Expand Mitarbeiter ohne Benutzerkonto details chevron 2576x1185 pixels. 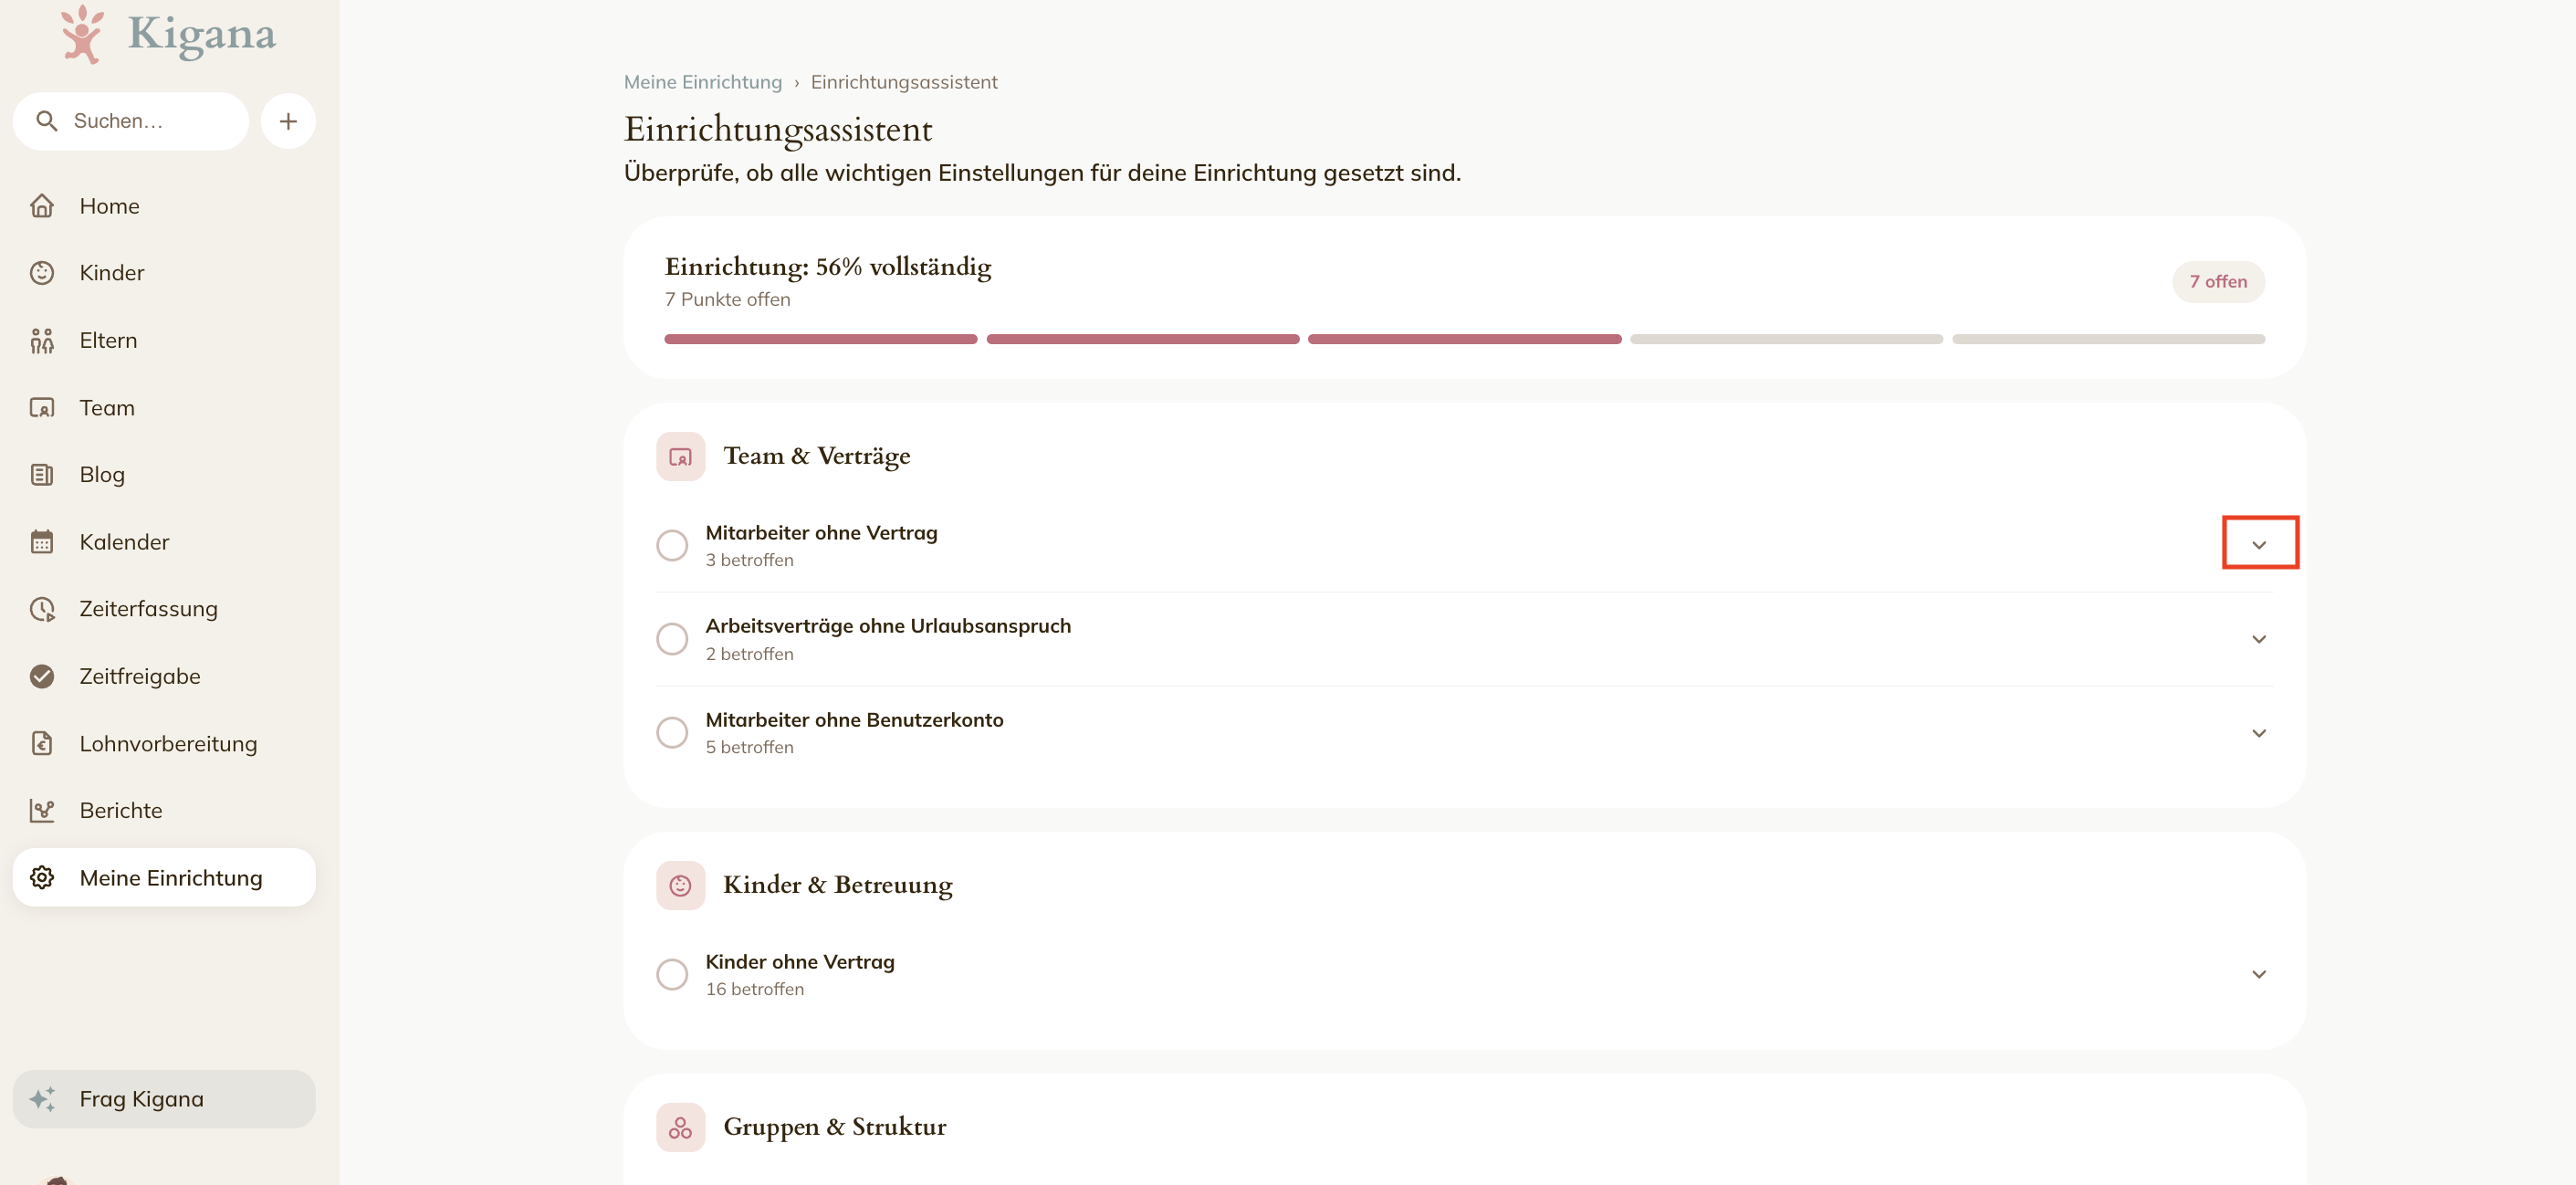pyautogui.click(x=2259, y=733)
